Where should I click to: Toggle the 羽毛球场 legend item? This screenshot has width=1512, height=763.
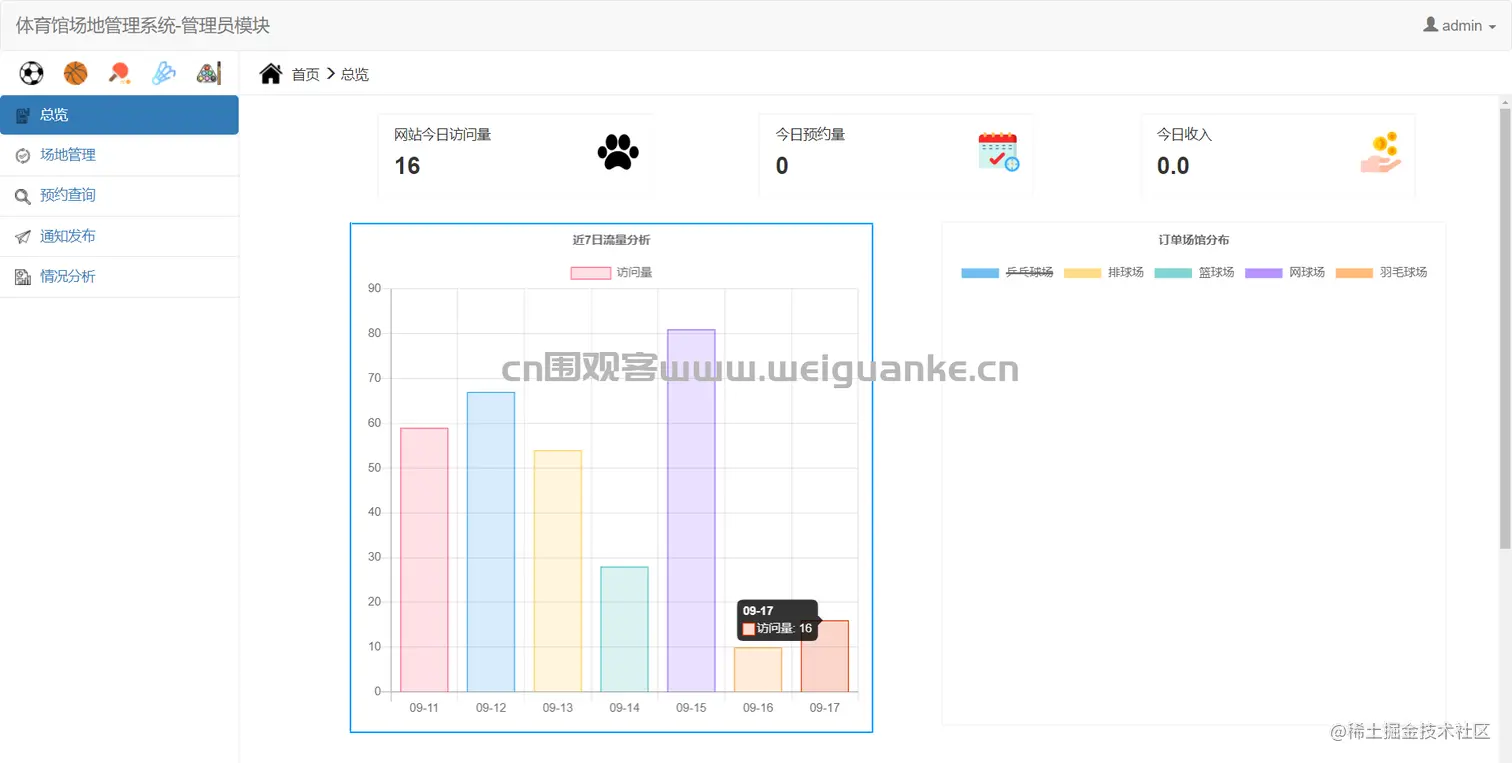click(x=1381, y=272)
